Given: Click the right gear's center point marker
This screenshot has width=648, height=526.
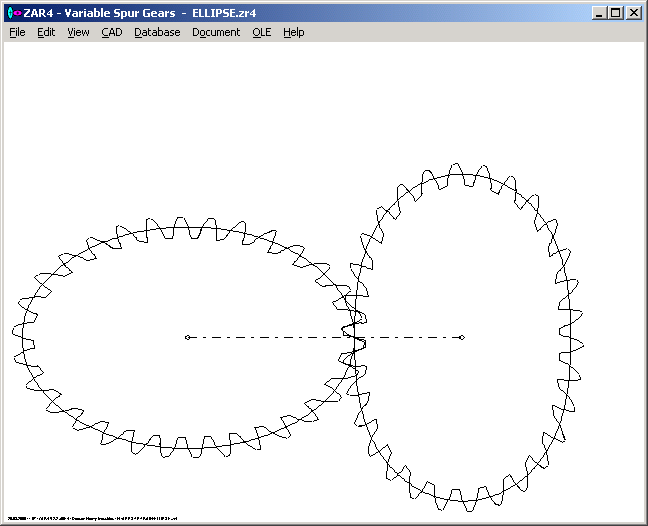Looking at the screenshot, I should pyautogui.click(x=462, y=337).
